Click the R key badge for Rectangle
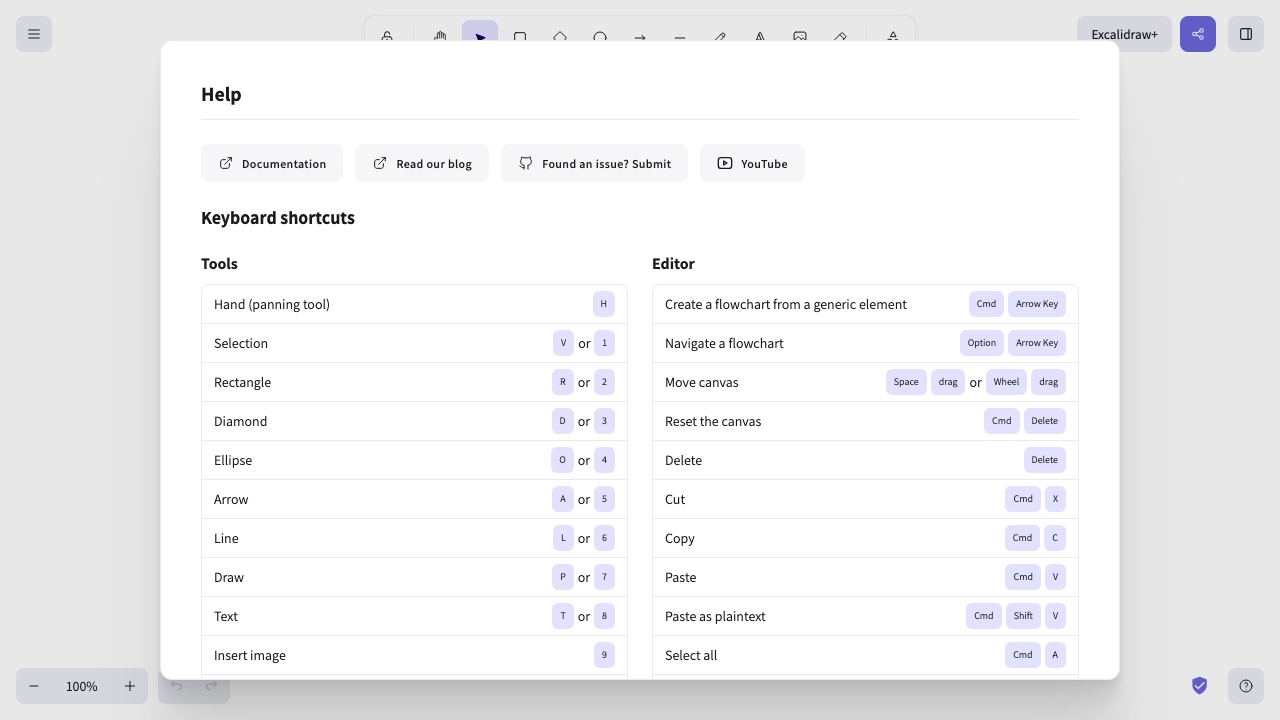Screen dimensions: 1280x720 pyautogui.click(x=563, y=382)
